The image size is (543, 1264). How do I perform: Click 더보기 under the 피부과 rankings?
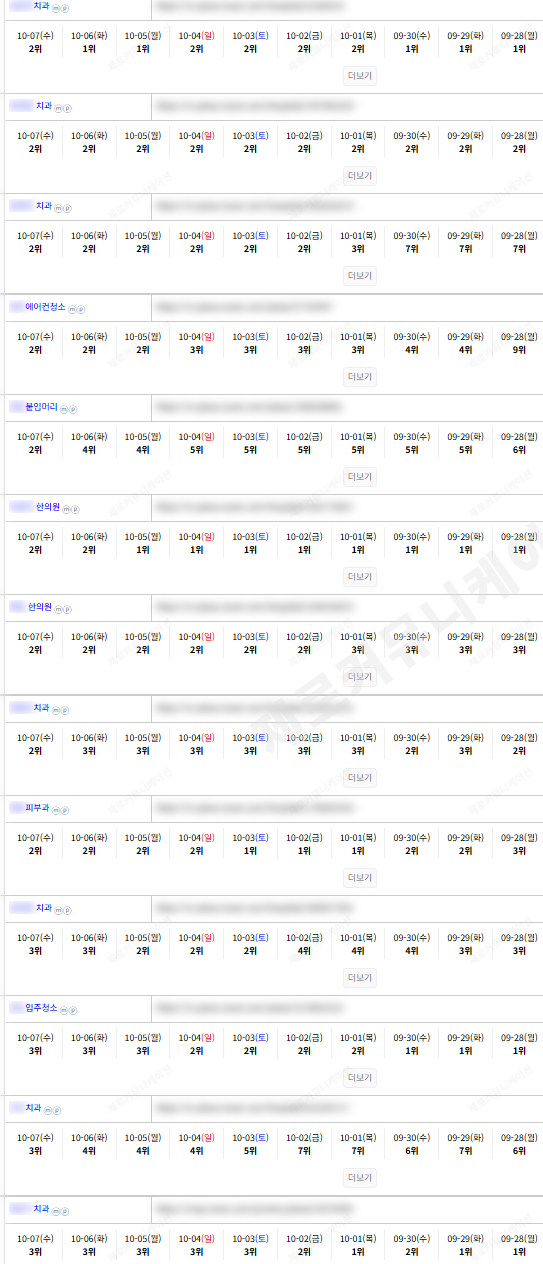(x=360, y=877)
